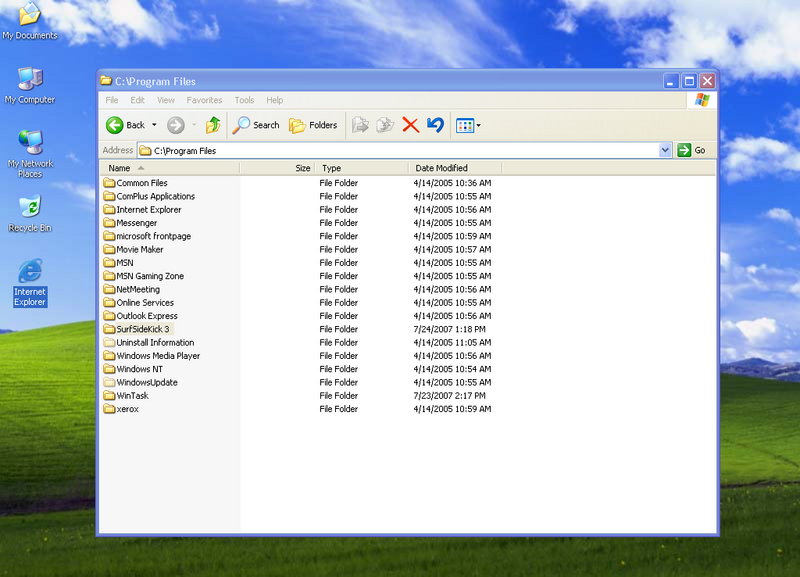Click the My Computer desktop icon
The height and width of the screenshot is (577, 800).
30,86
